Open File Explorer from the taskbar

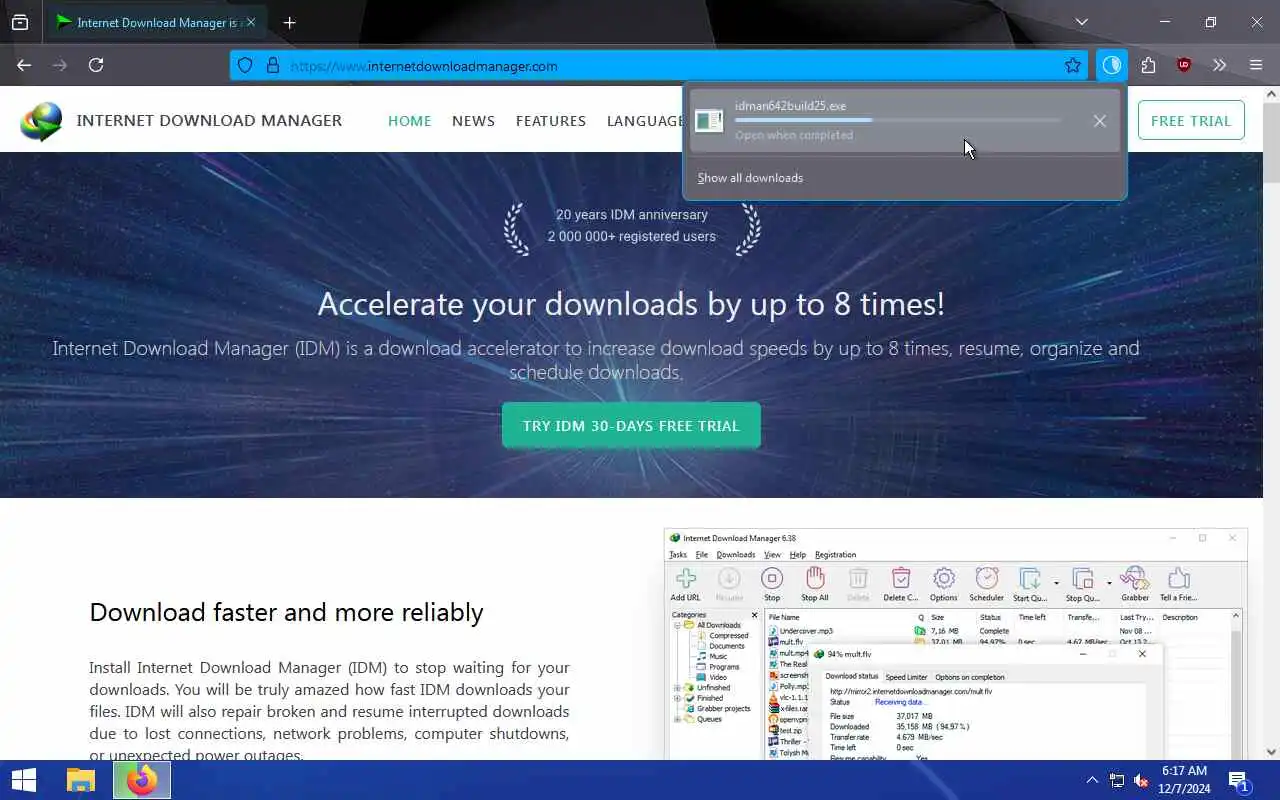81,780
